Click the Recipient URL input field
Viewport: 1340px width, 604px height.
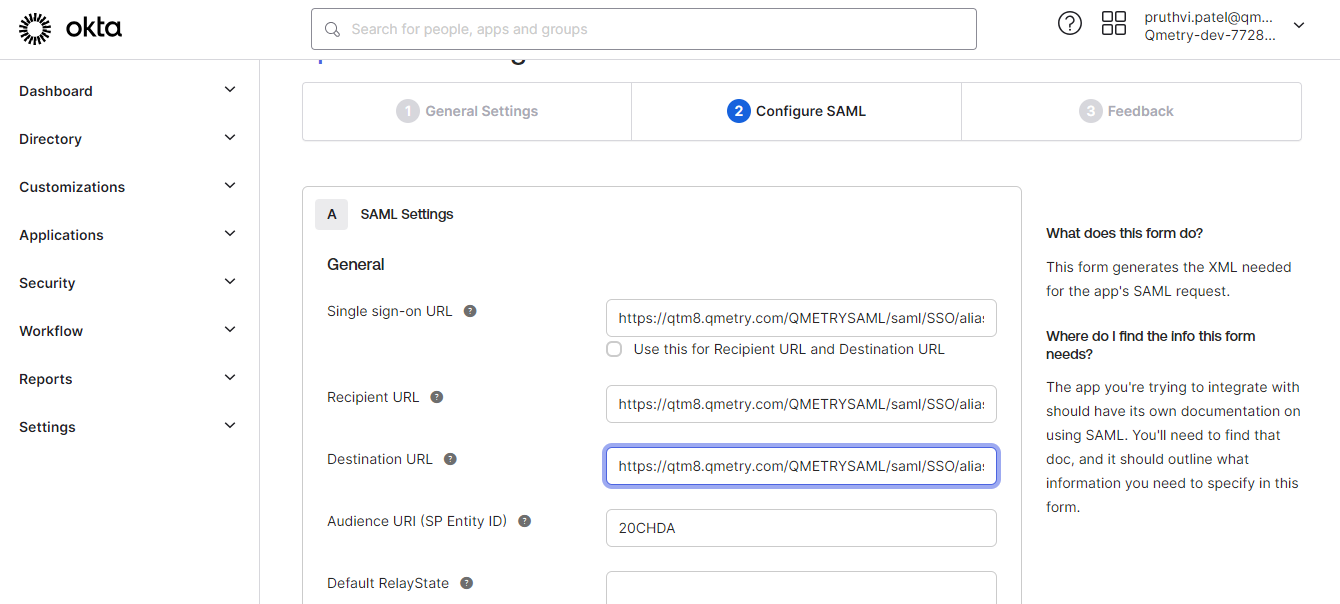coord(801,404)
